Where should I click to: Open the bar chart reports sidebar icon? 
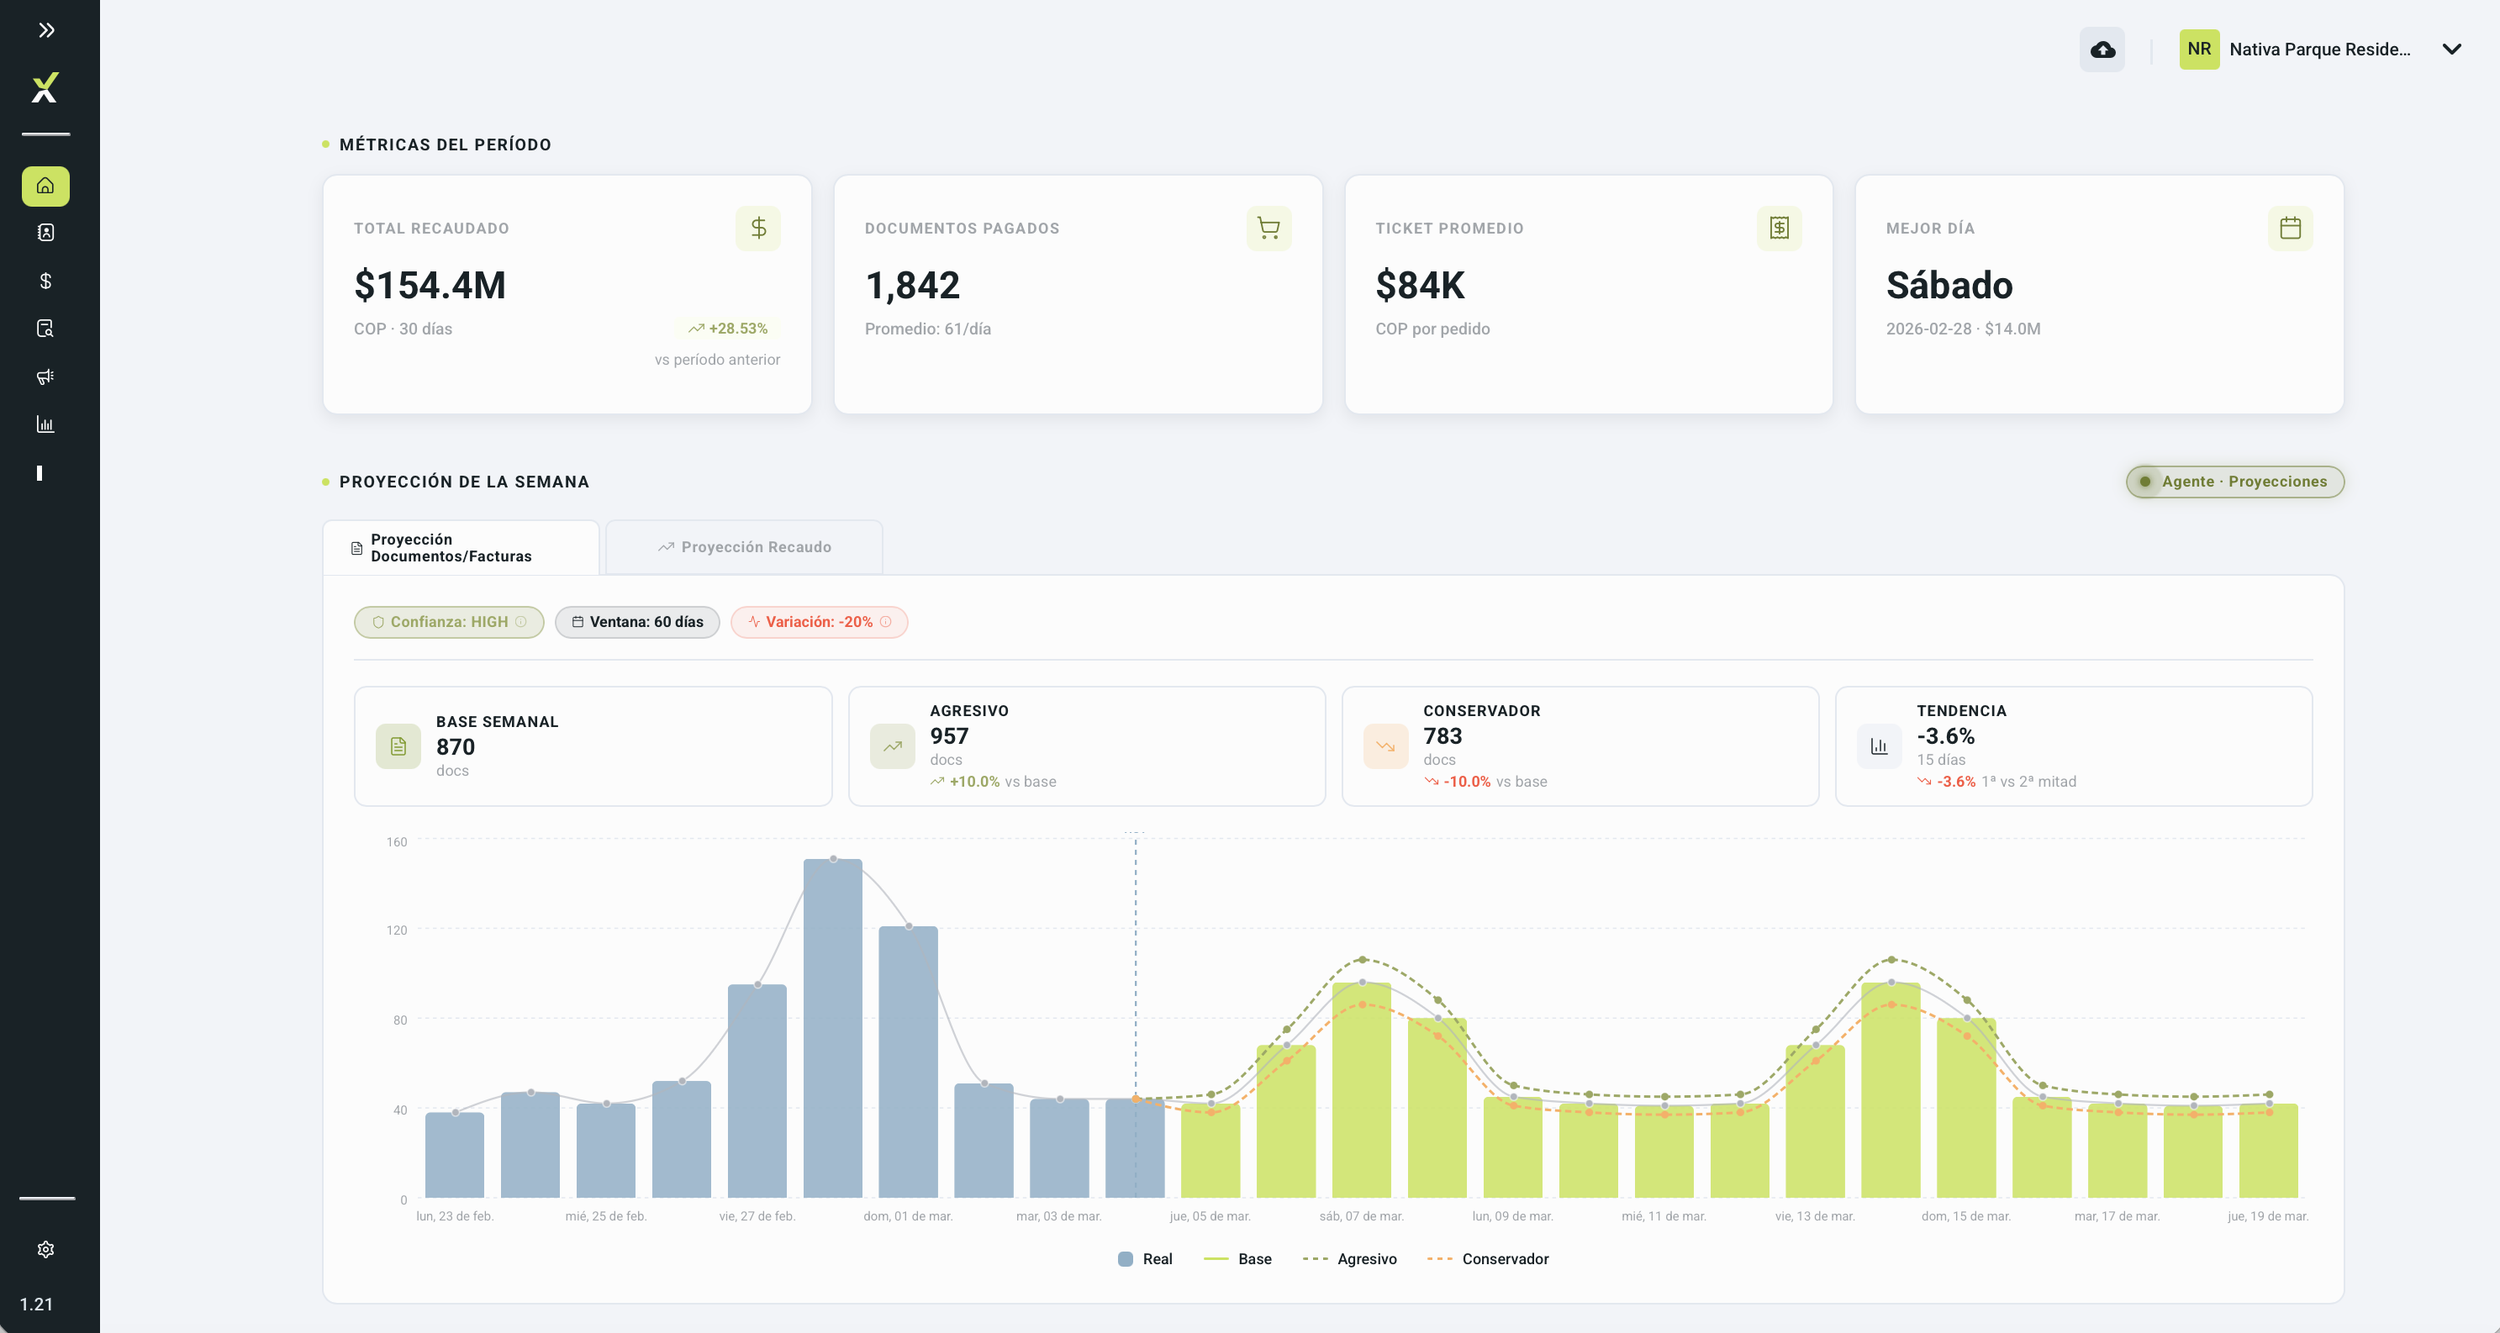pyautogui.click(x=46, y=425)
